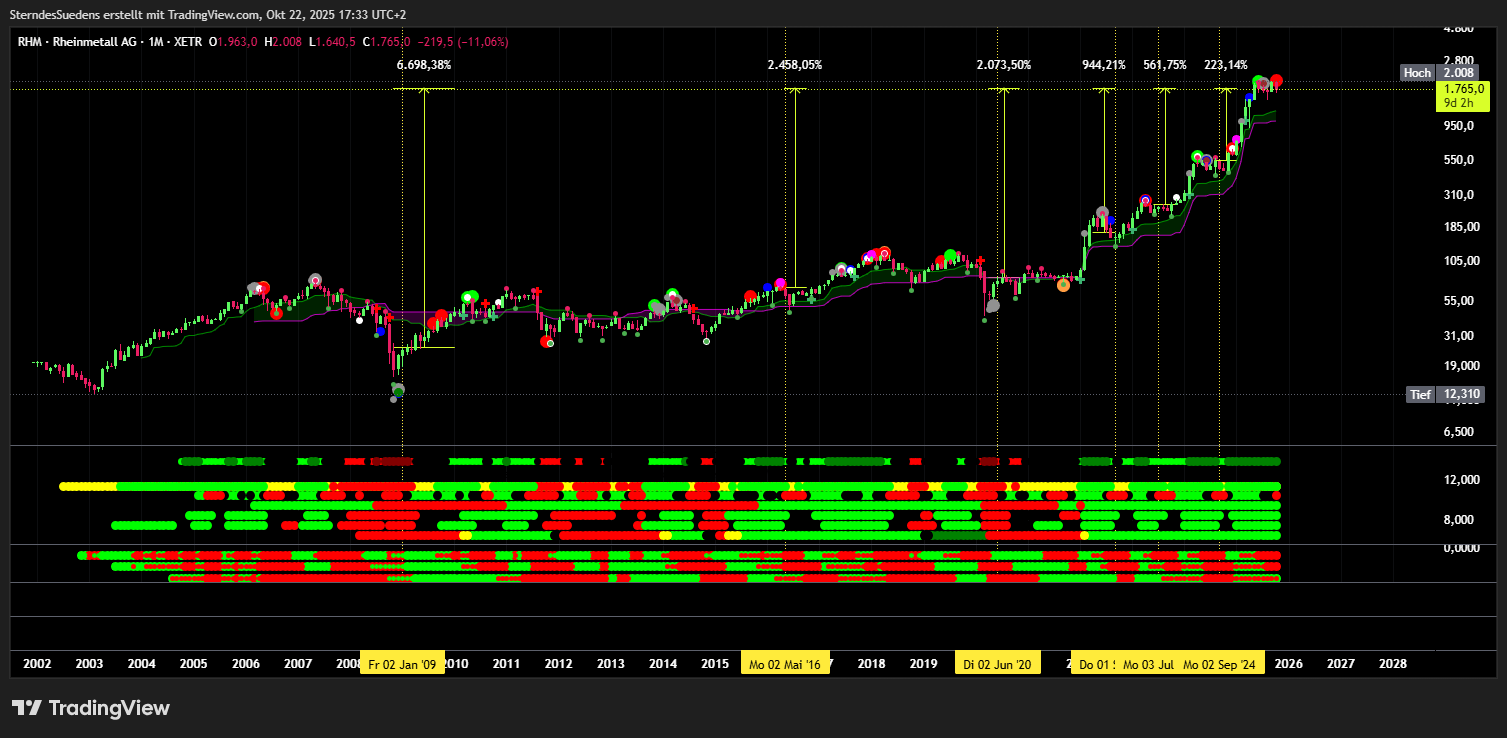
Task: Open the RHM Rheinmetall AG symbol title
Action: coord(79,41)
